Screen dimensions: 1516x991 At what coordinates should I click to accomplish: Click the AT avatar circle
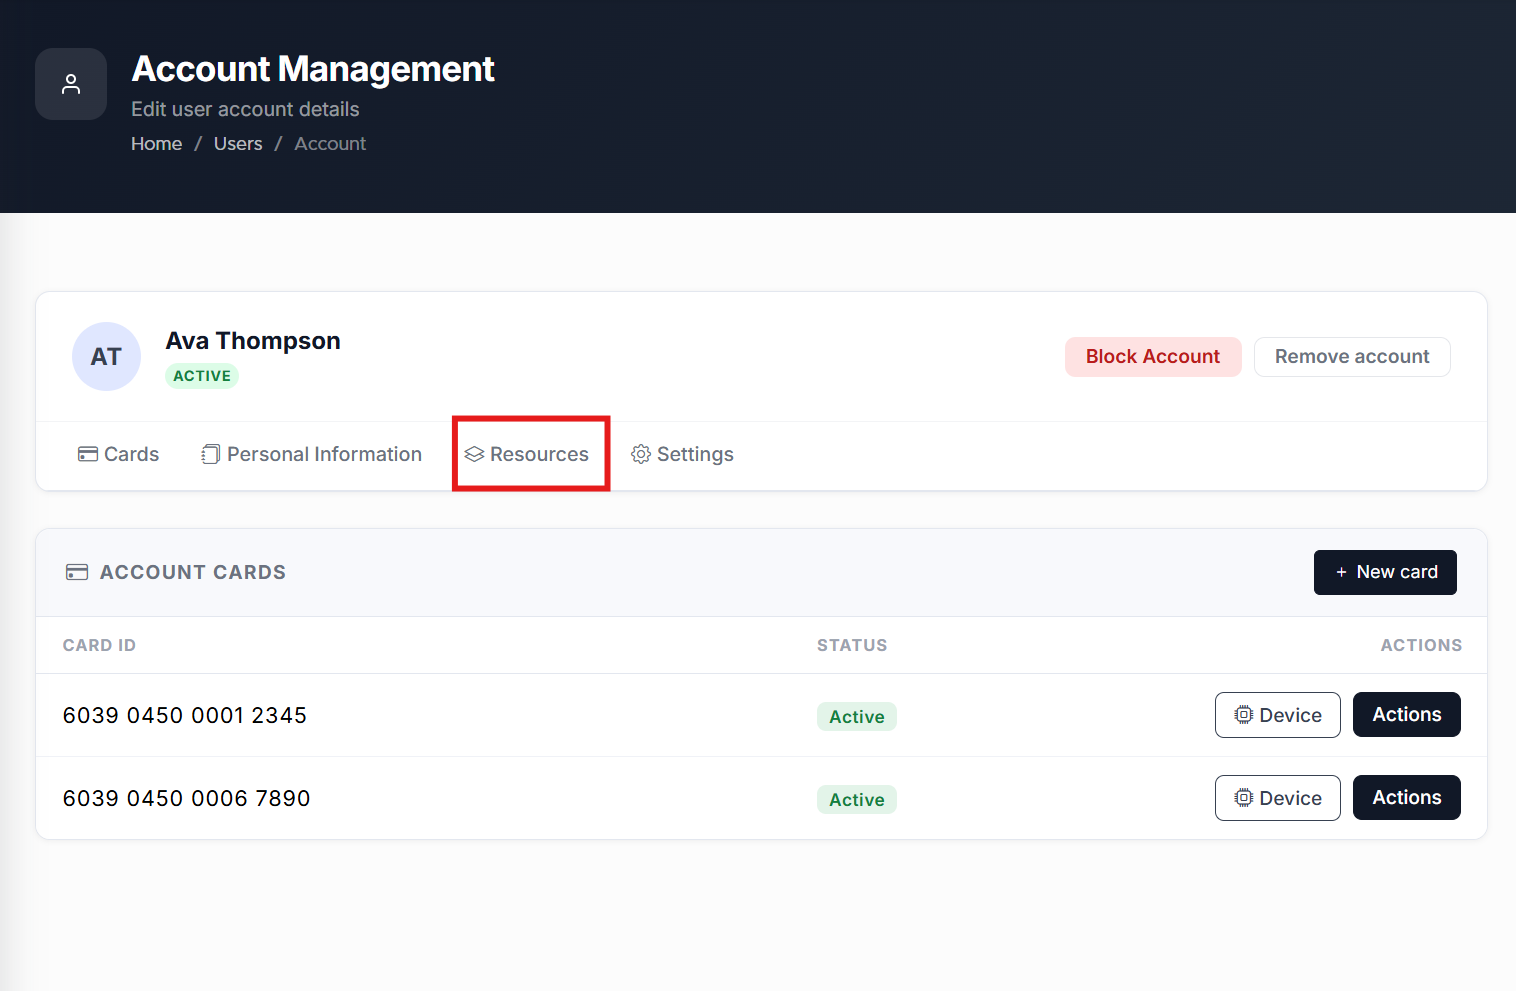[106, 356]
